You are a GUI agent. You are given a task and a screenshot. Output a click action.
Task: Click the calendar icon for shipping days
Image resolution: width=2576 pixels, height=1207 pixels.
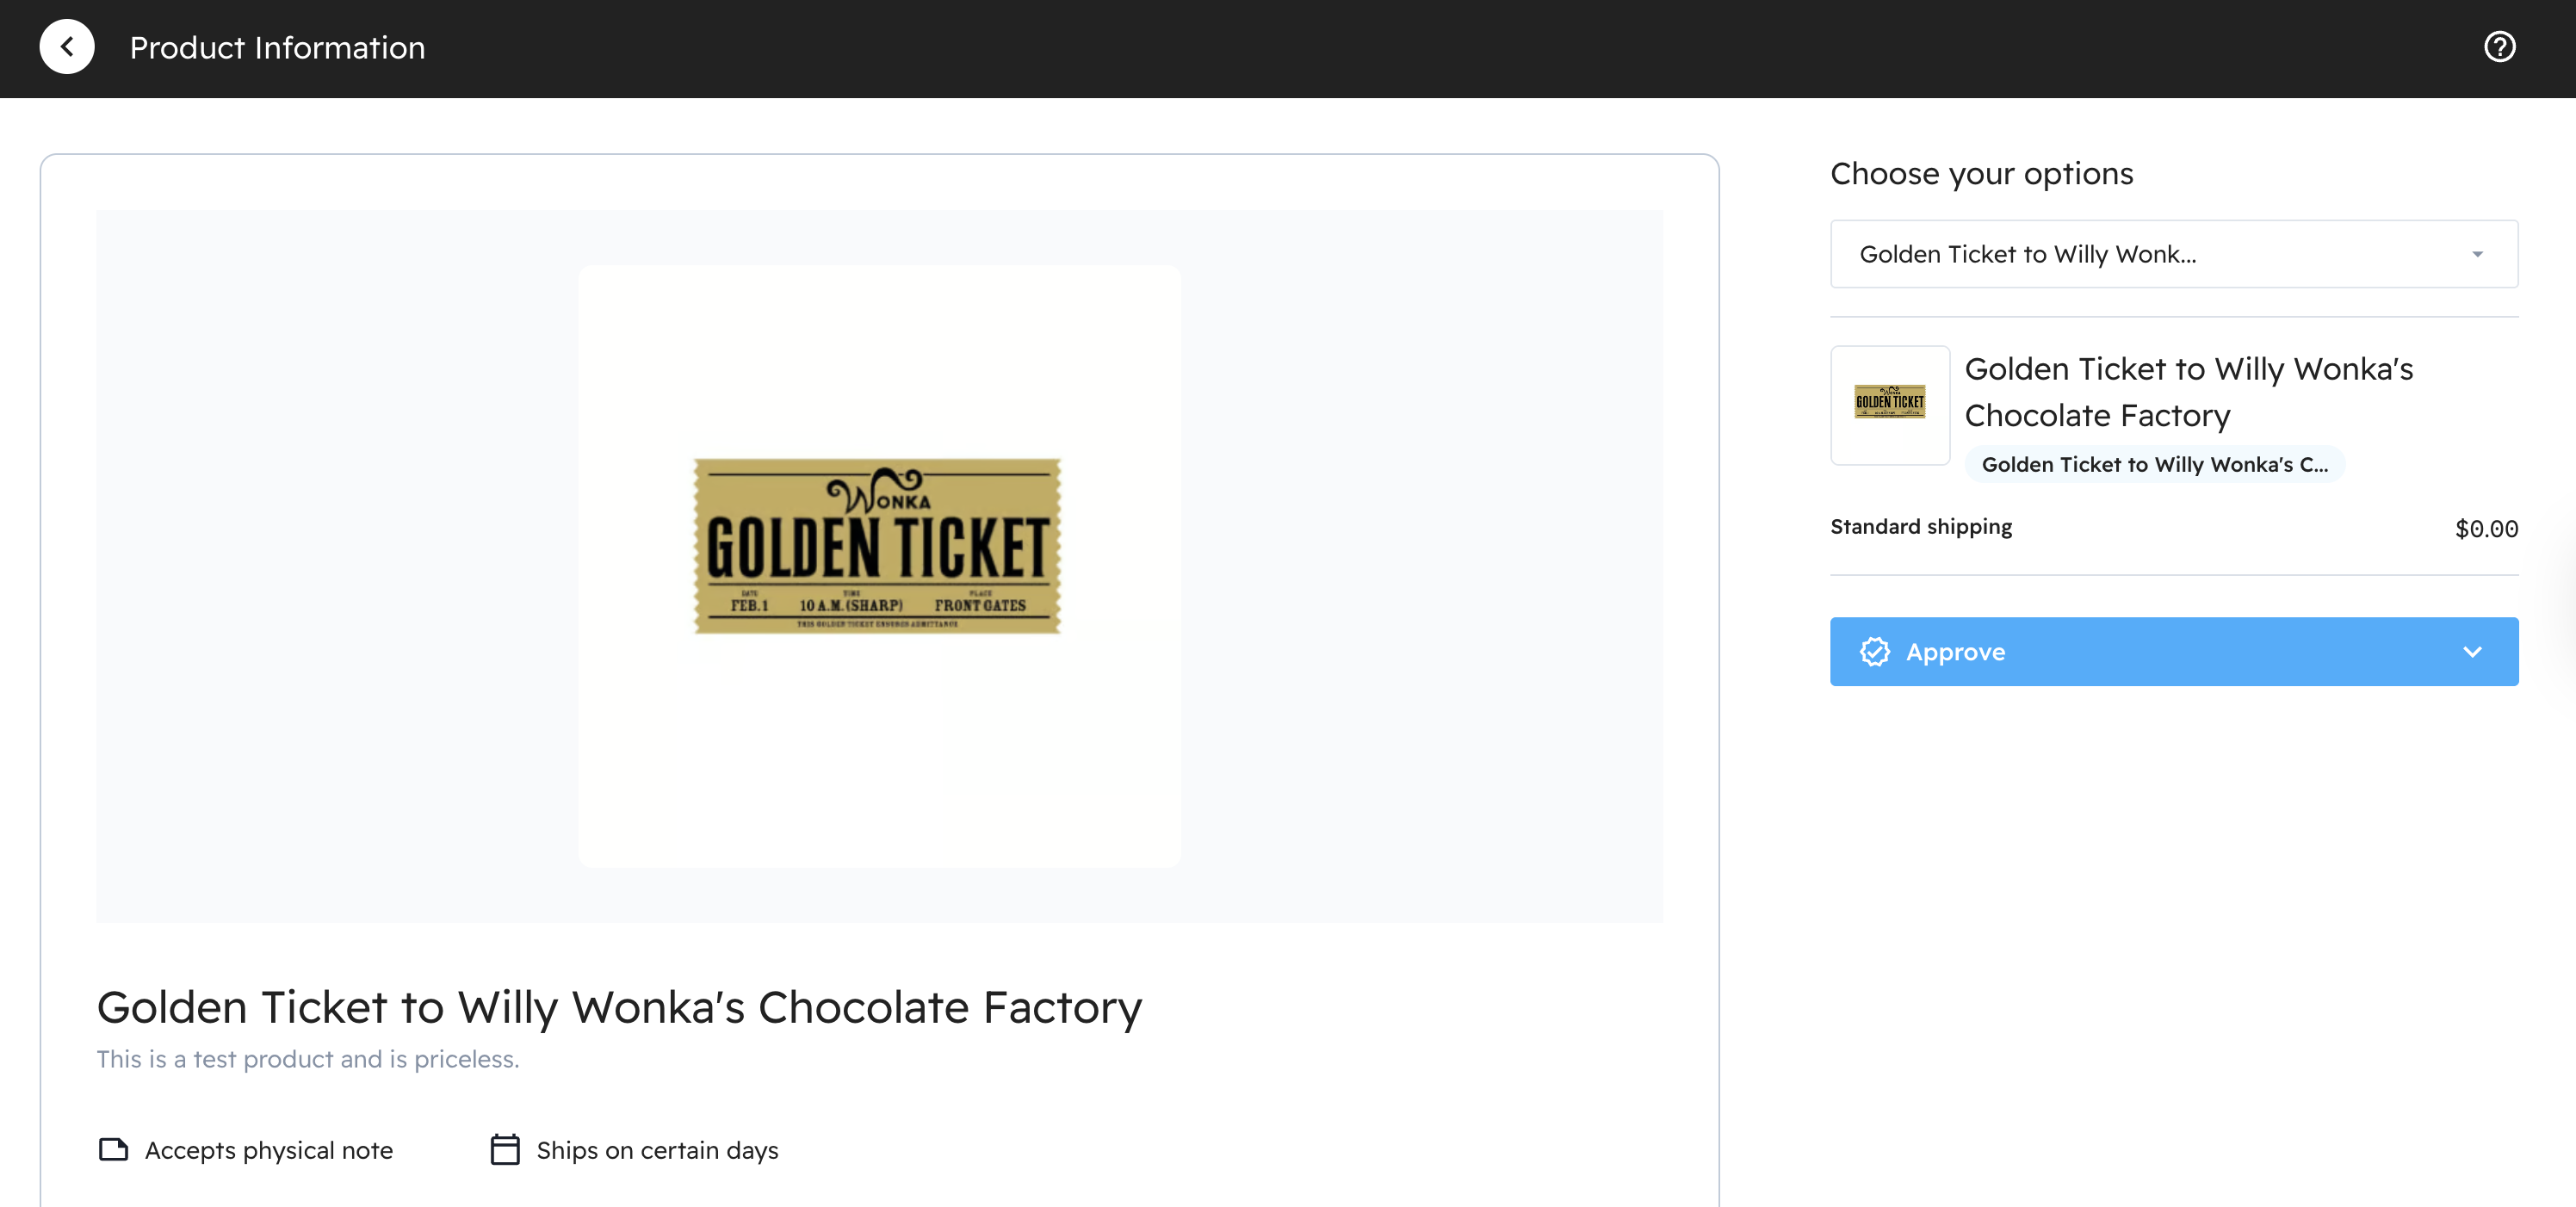click(505, 1150)
